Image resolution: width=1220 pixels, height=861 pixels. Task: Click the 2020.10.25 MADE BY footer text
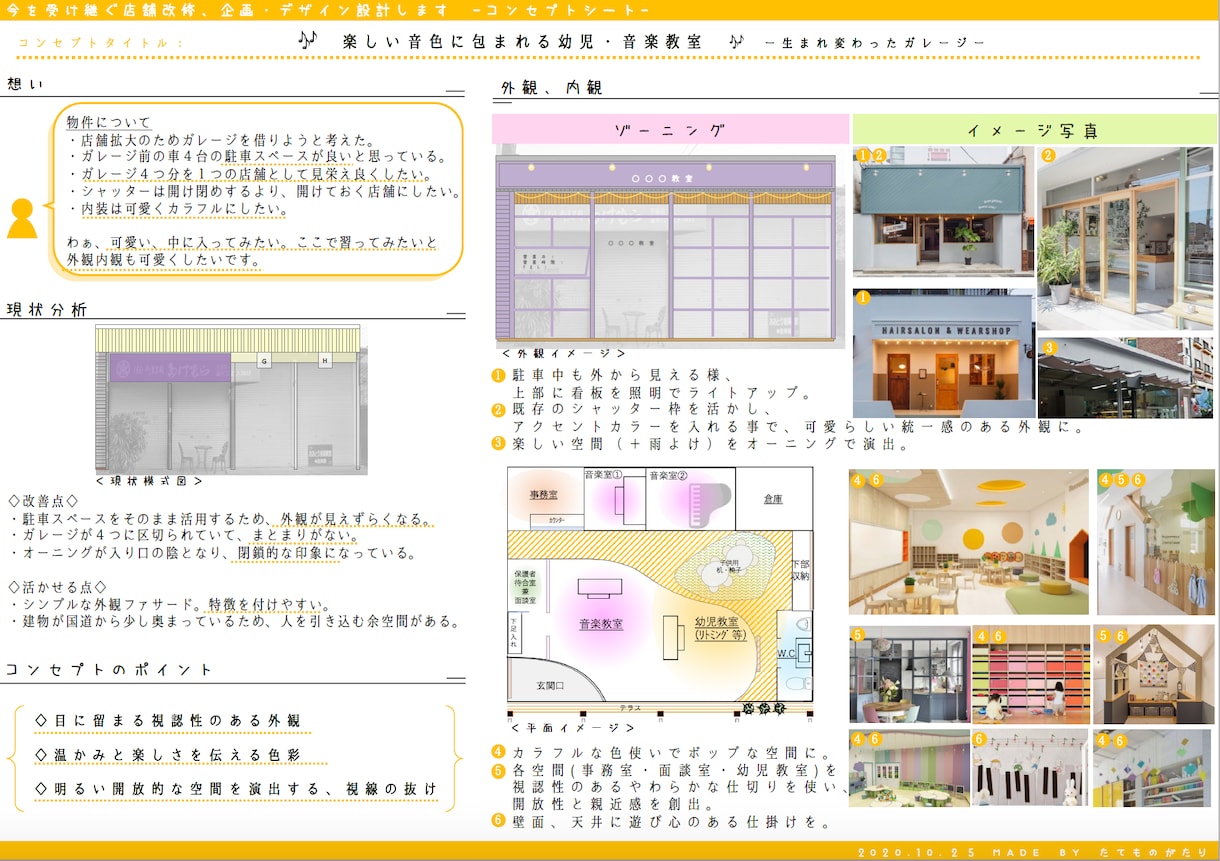point(1034,852)
